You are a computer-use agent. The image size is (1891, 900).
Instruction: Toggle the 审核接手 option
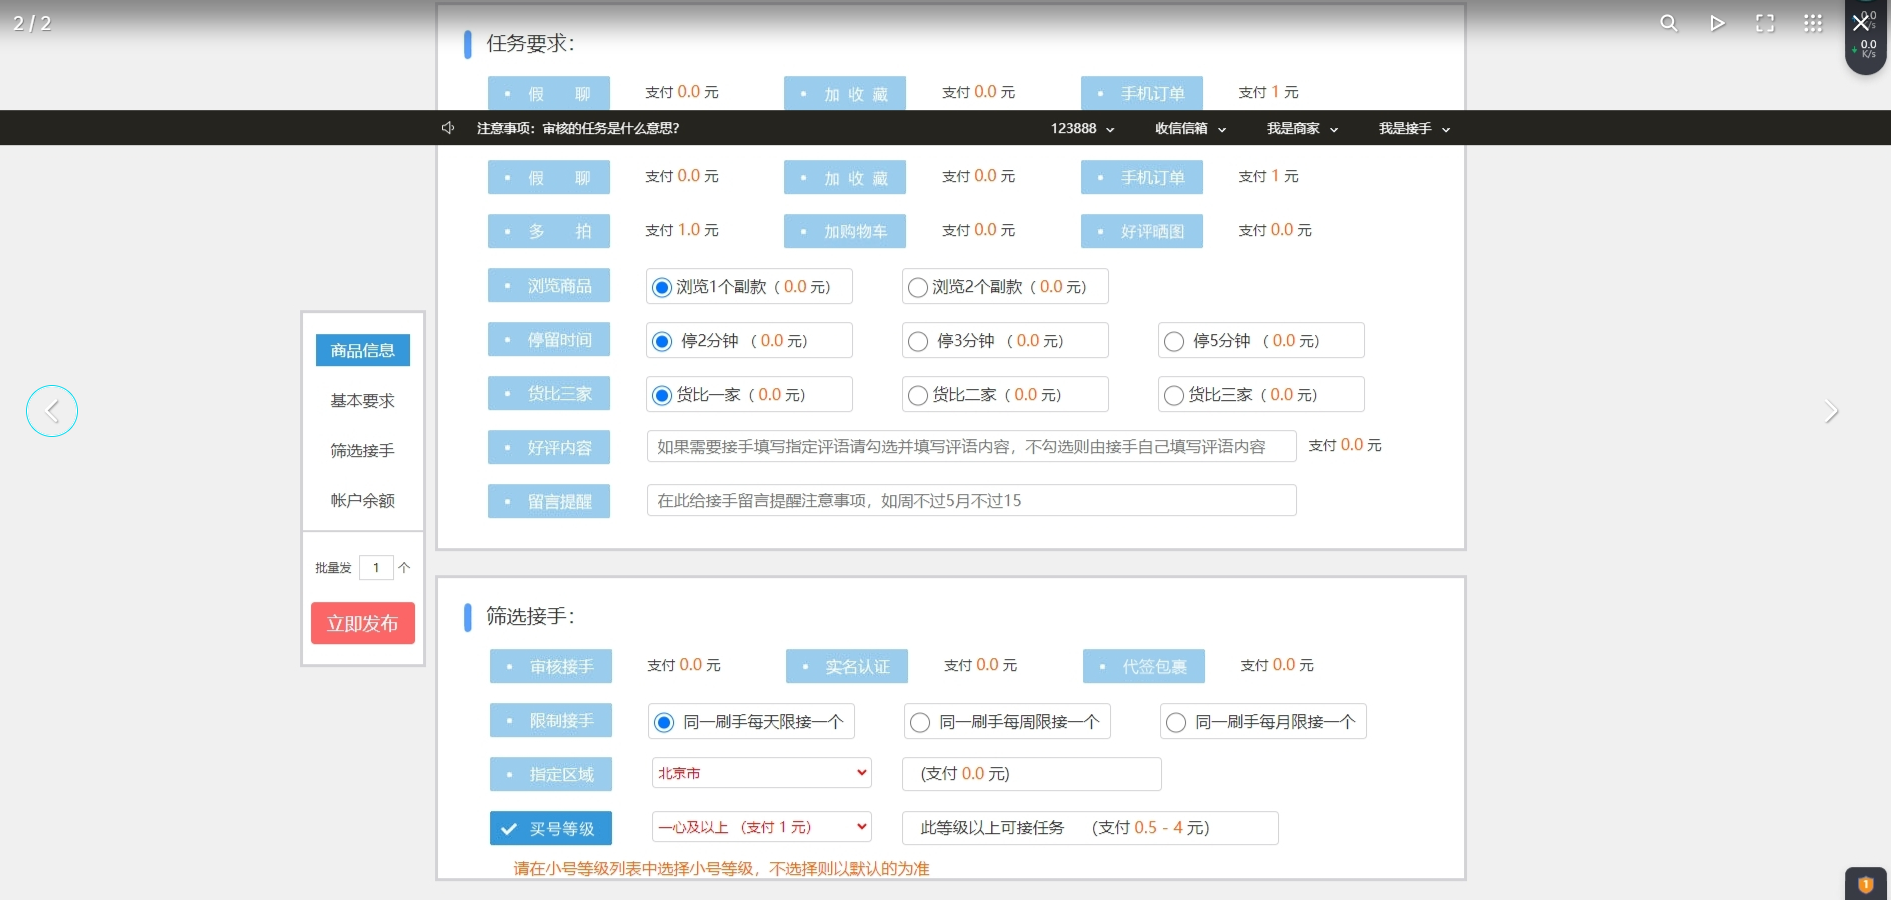point(551,666)
